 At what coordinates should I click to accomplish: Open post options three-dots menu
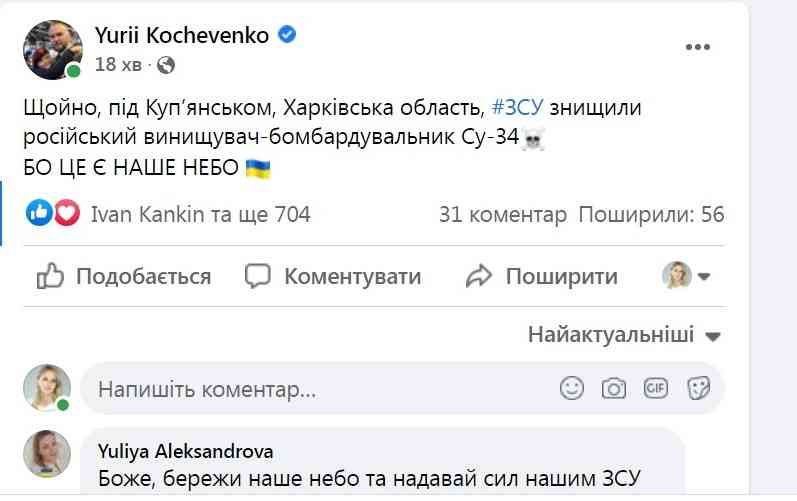(698, 47)
